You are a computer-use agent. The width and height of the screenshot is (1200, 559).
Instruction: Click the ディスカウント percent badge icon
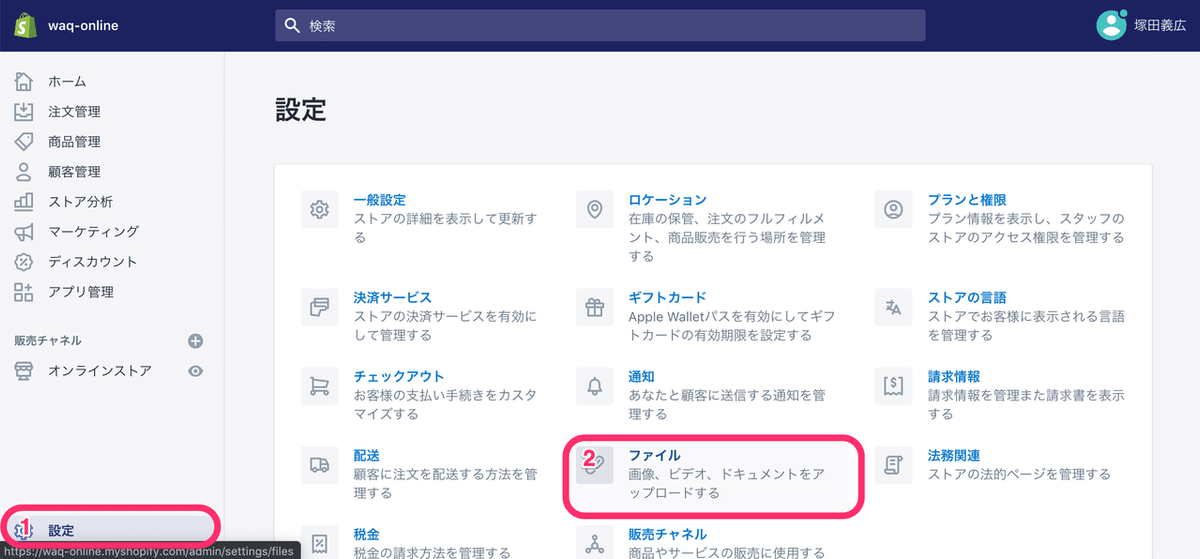coord(24,261)
